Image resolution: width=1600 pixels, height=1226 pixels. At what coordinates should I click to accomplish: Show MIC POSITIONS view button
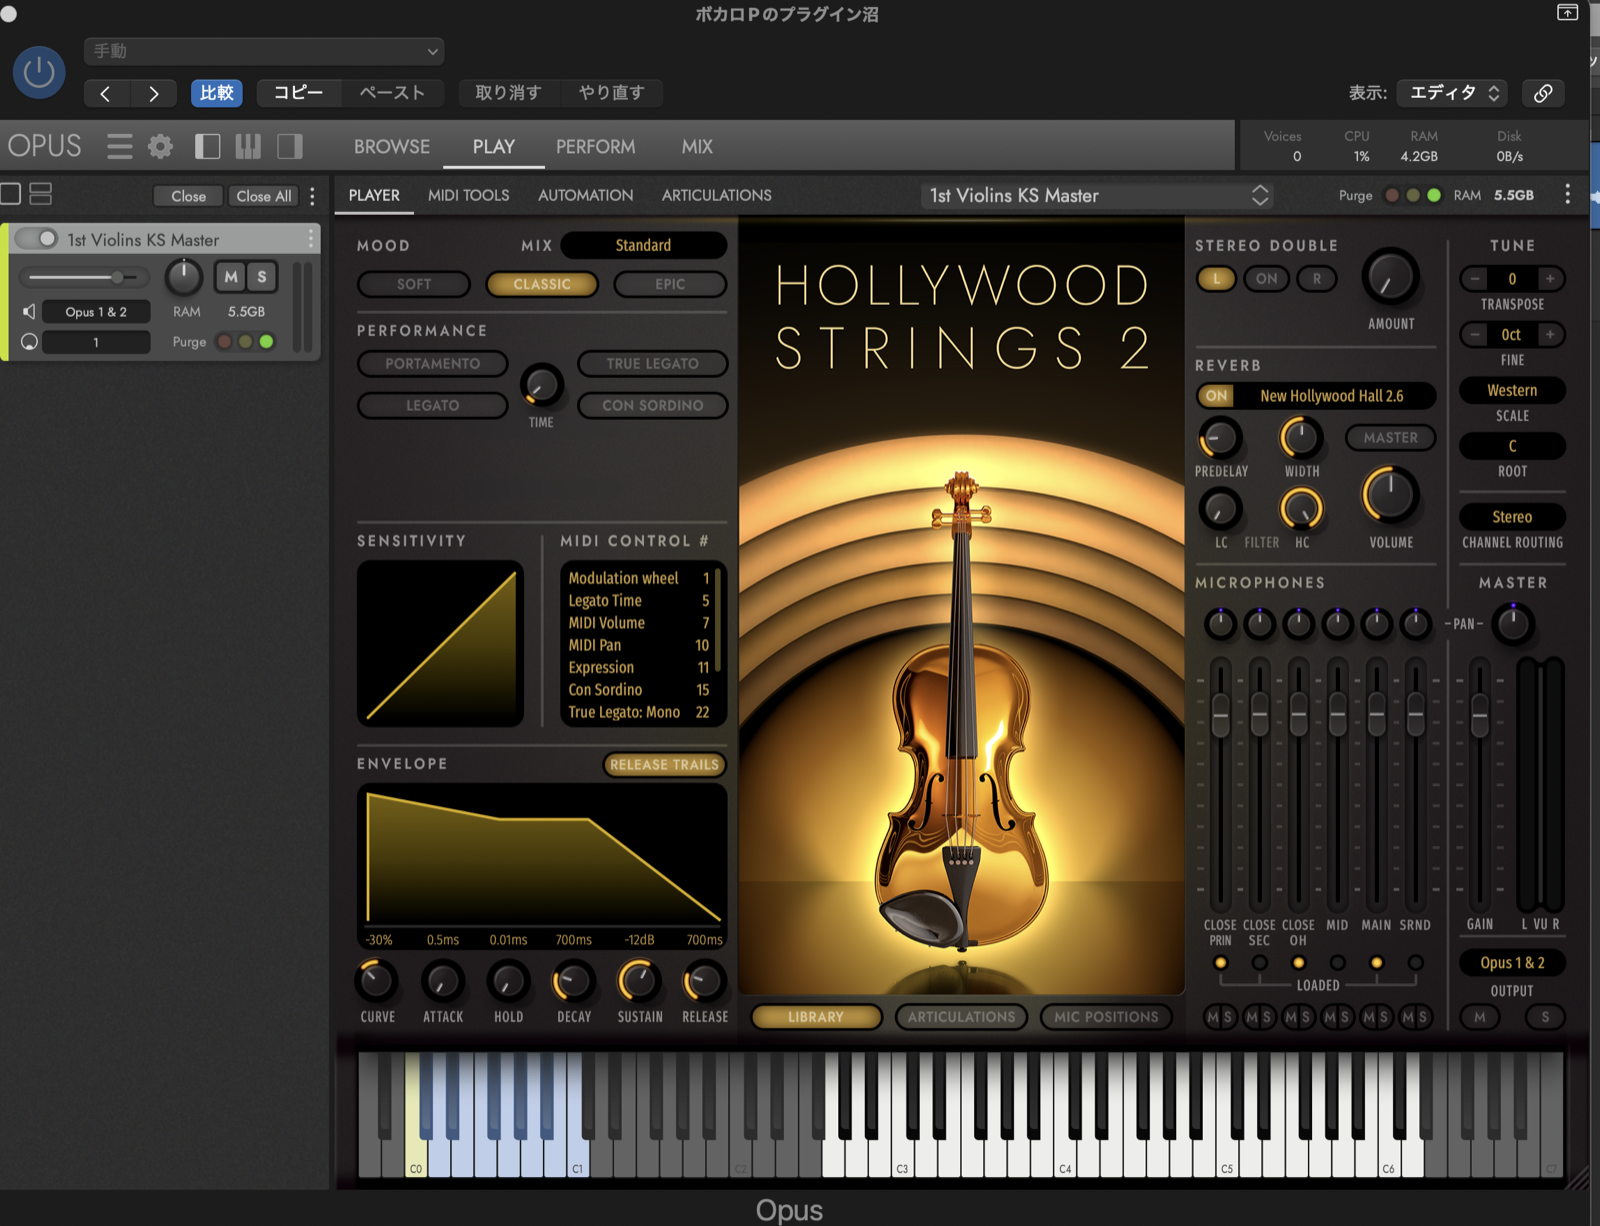point(1106,1017)
